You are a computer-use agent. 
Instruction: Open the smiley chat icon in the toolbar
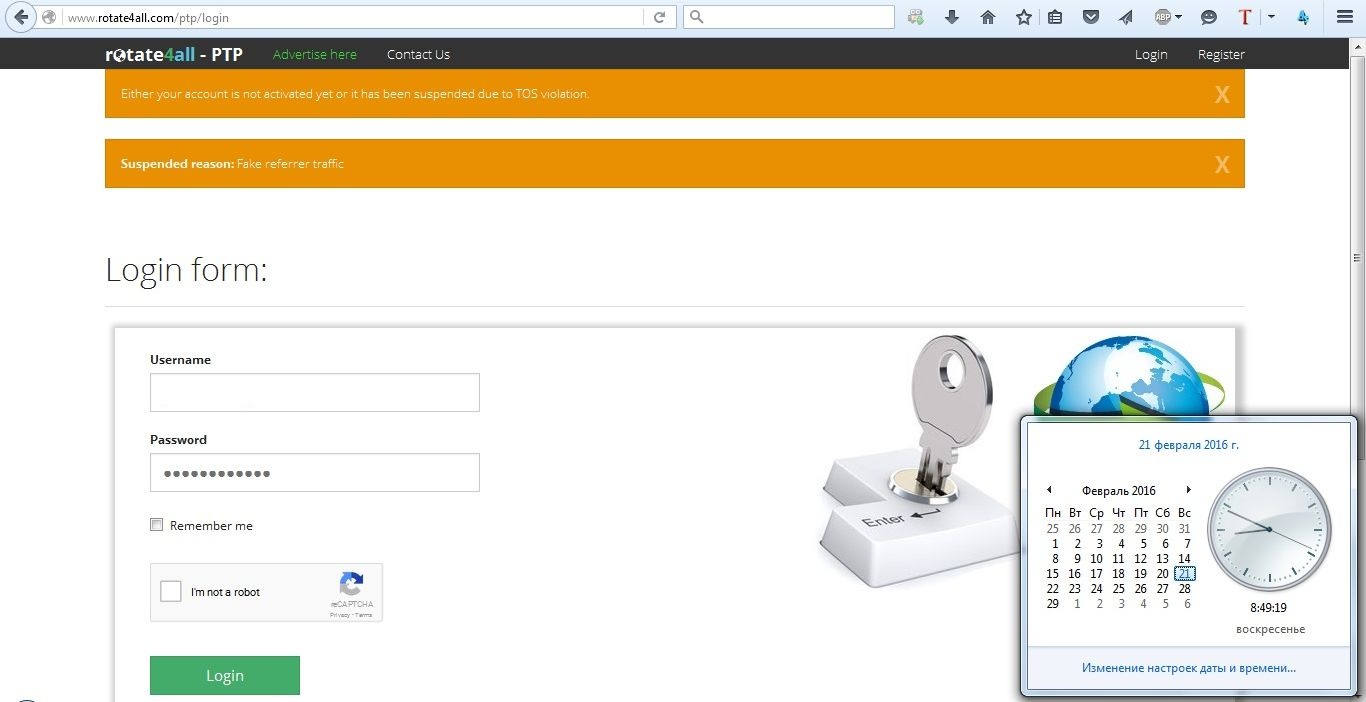1209,17
